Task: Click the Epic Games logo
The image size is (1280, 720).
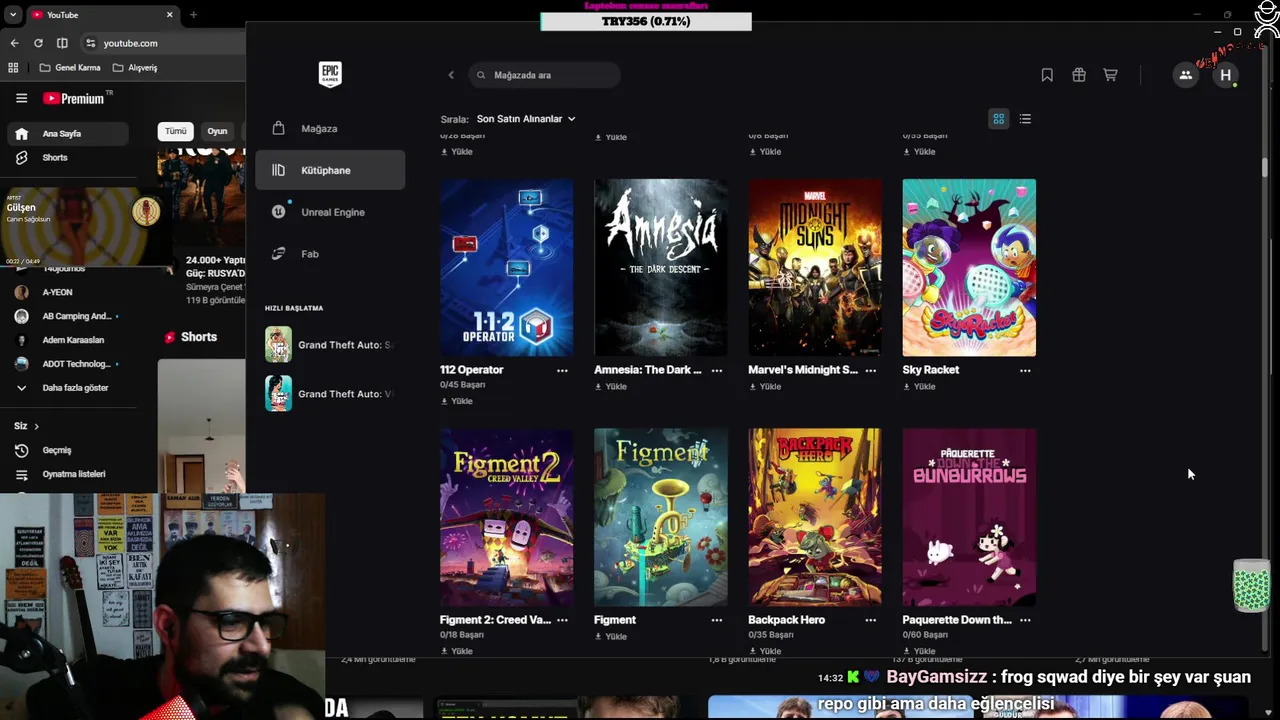Action: [330, 74]
